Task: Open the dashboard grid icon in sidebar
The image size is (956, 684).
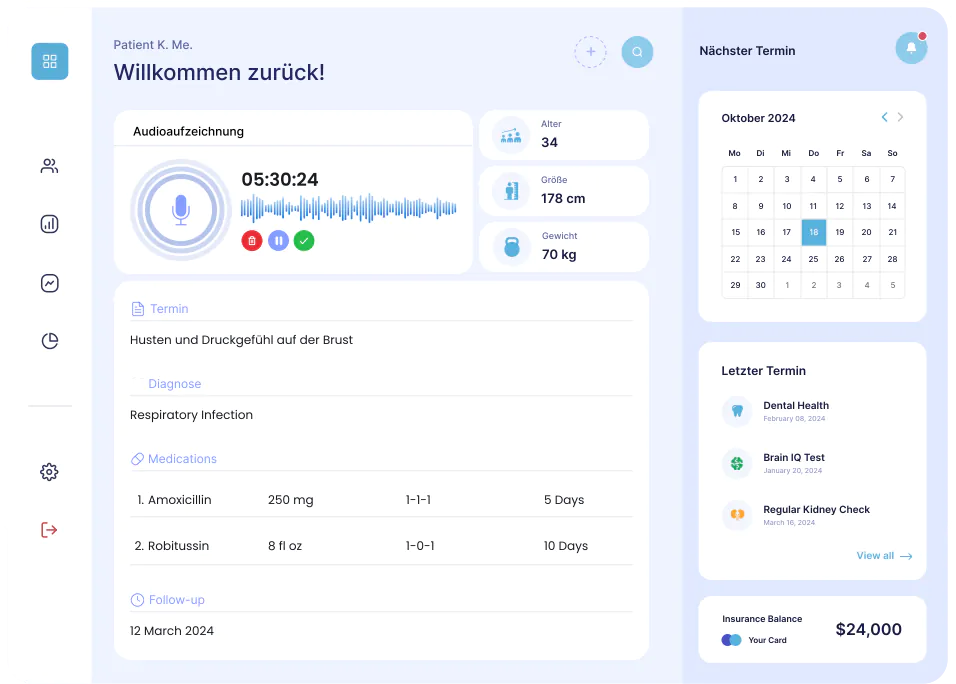Action: (x=50, y=62)
